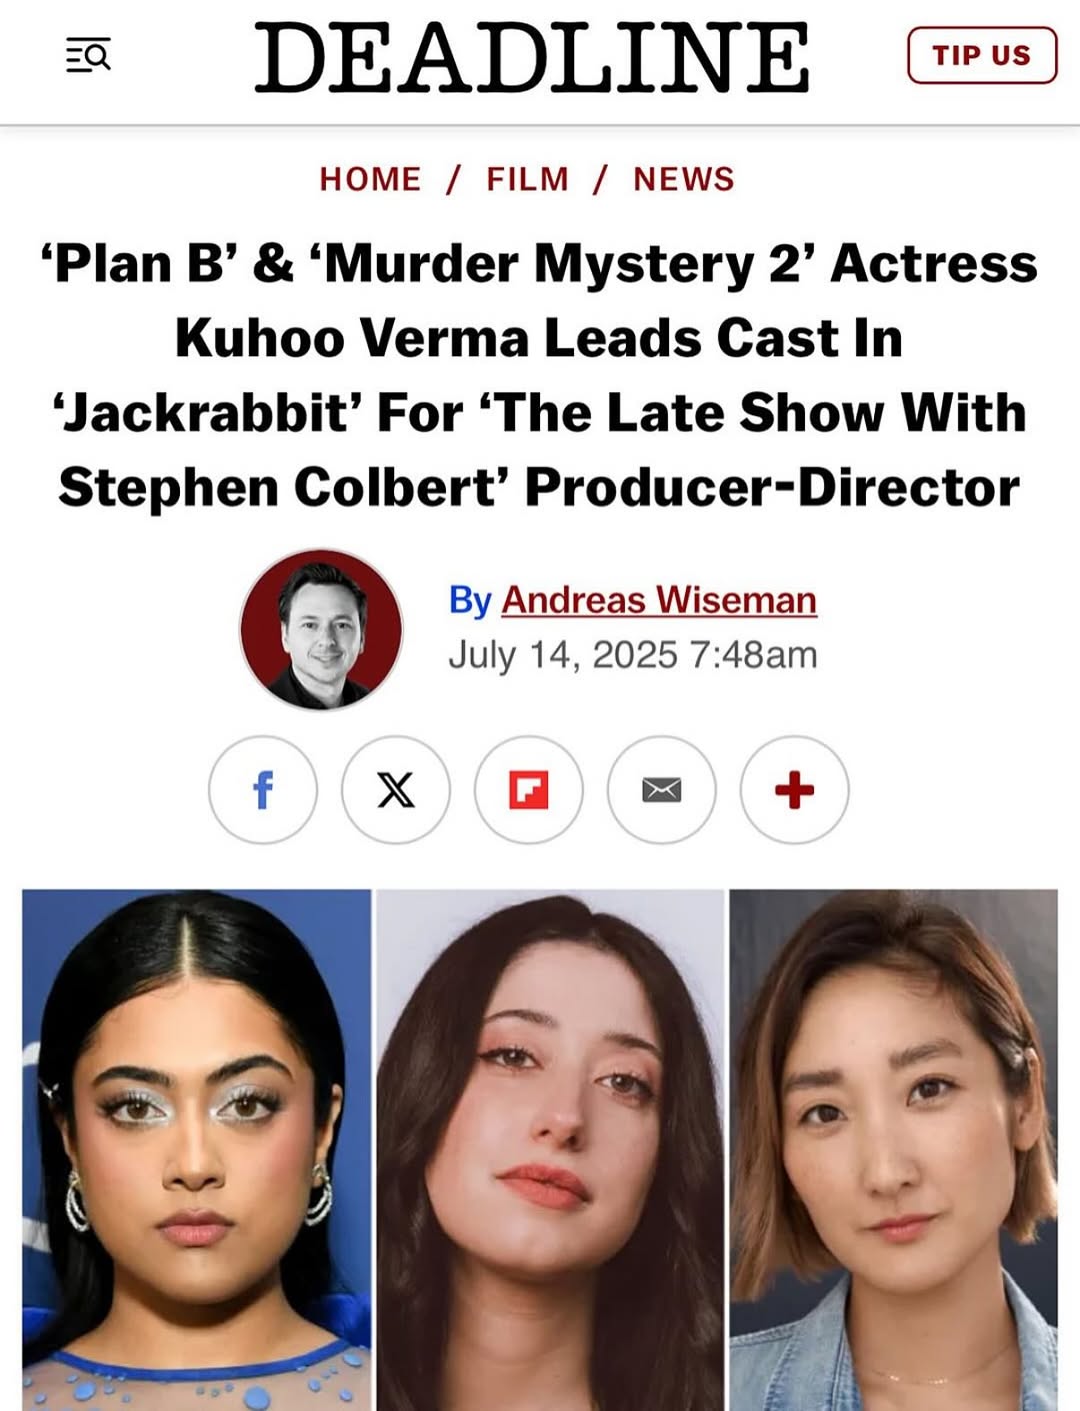Share article via email icon
Screen dimensions: 1080x1411
click(x=662, y=790)
